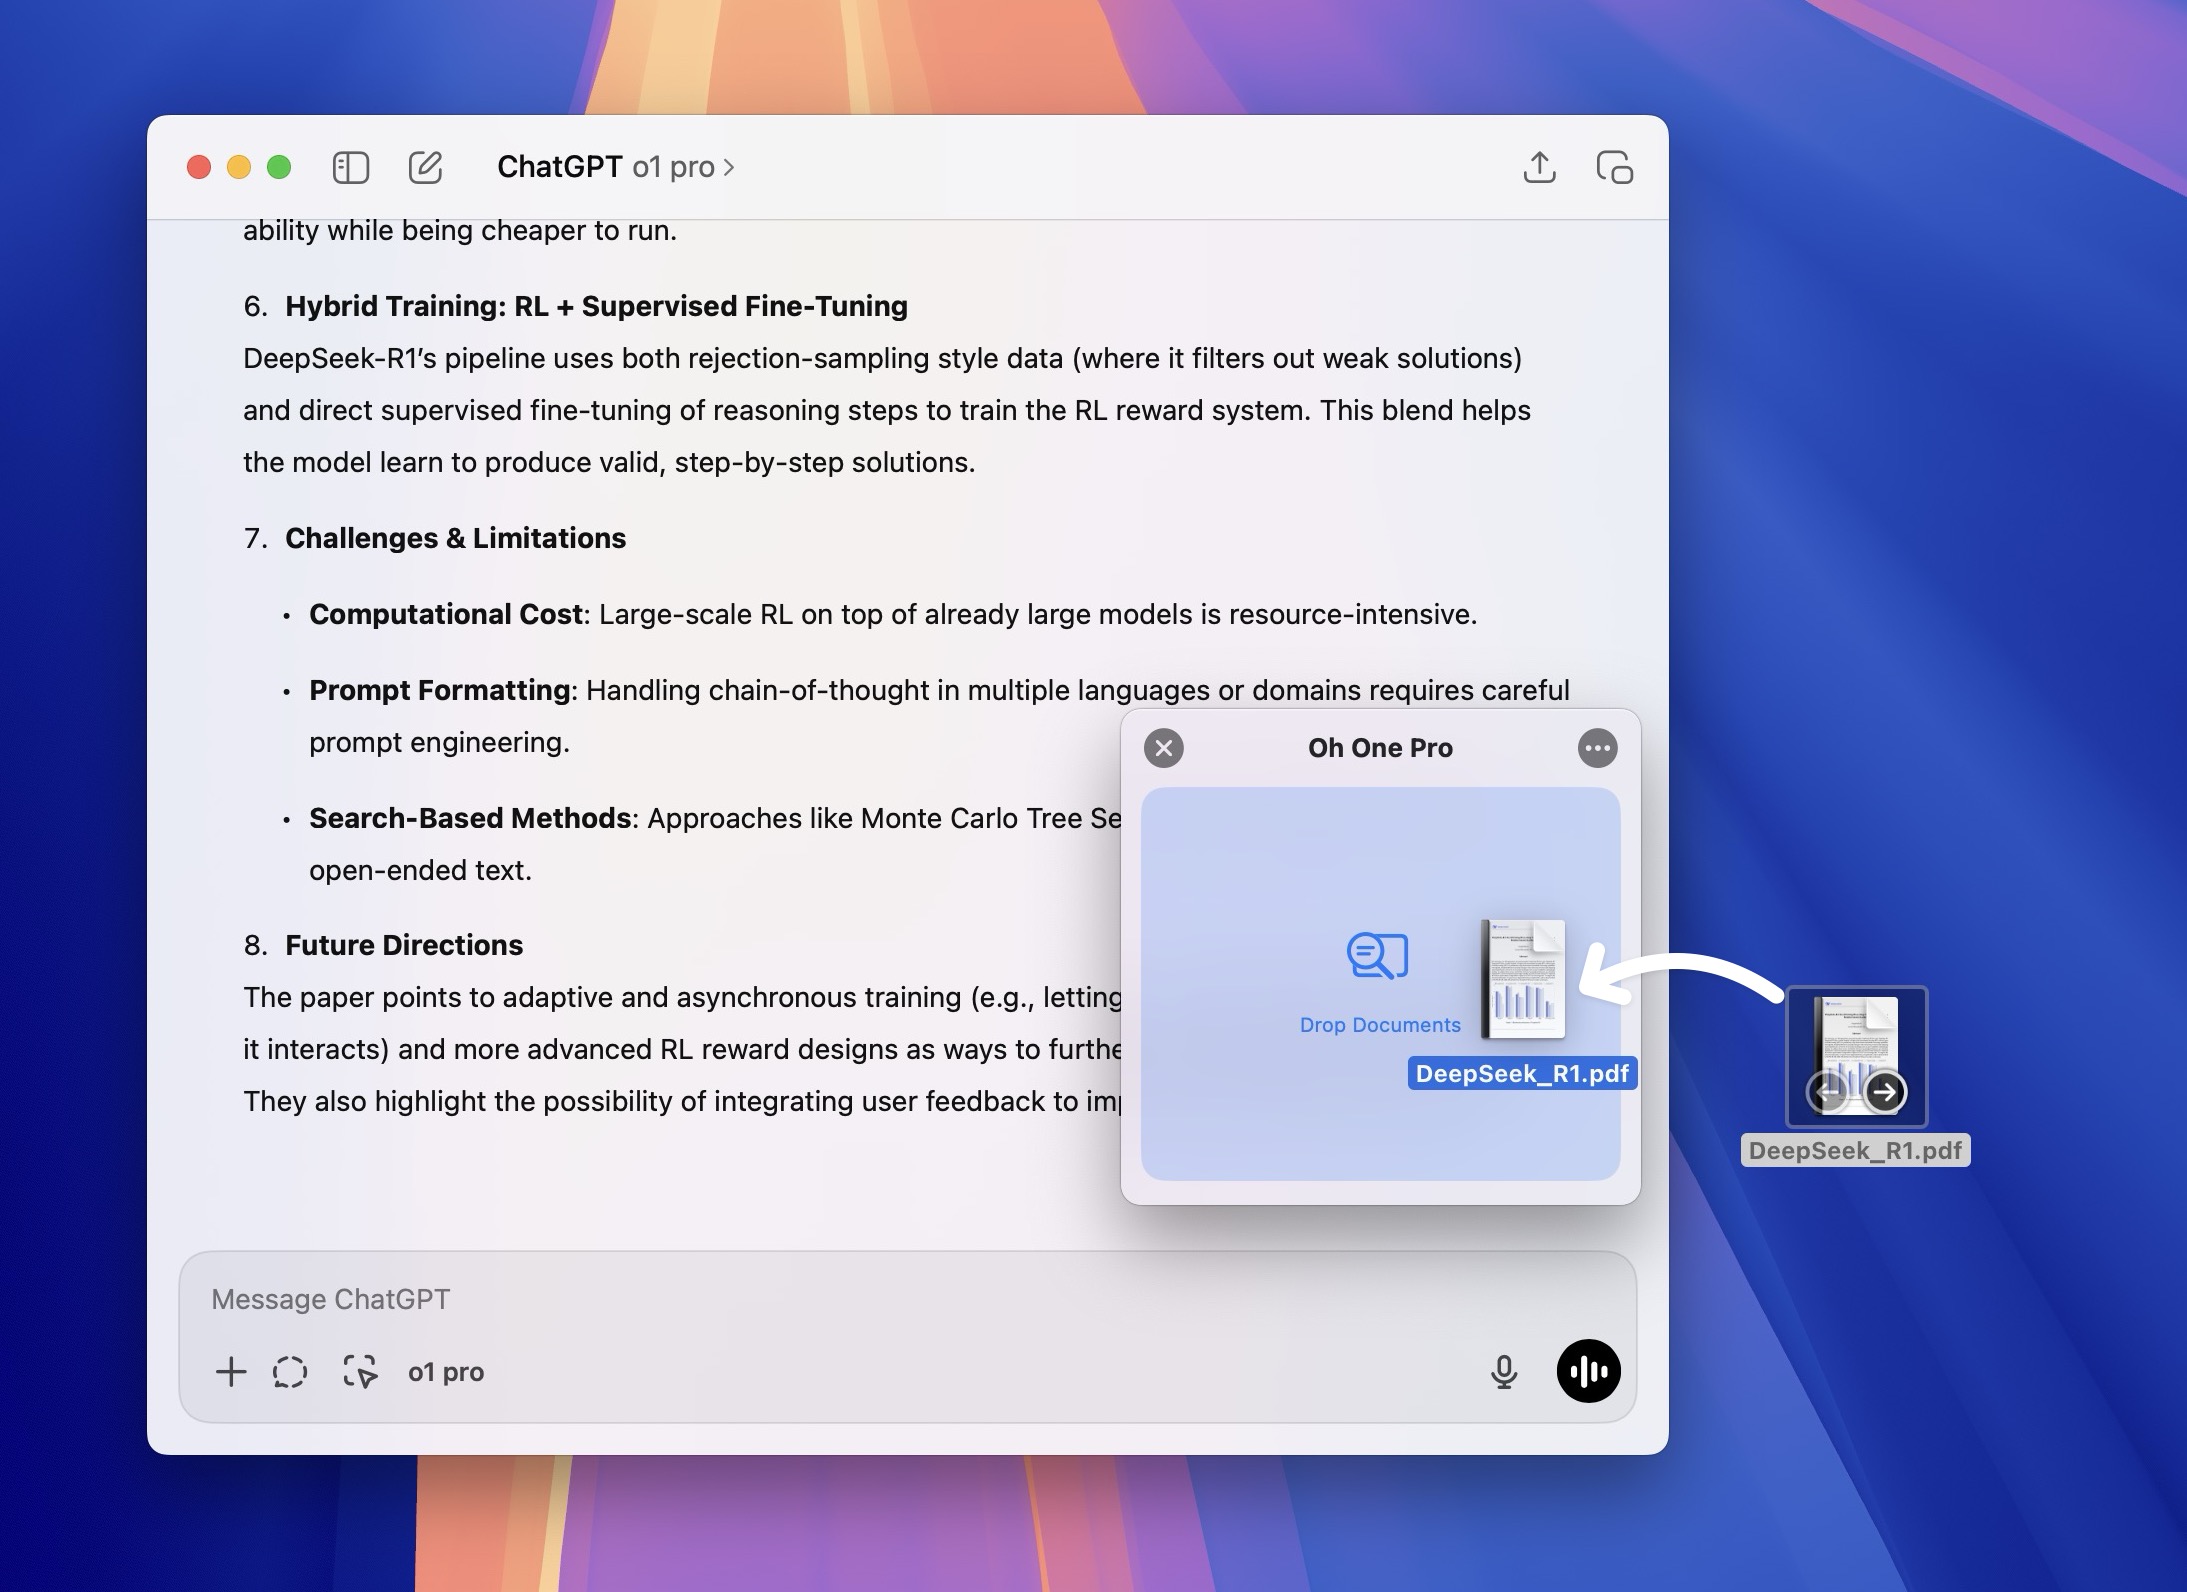Click the DeepSeek_R1.pdf filename in popup
Image resolution: width=2187 pixels, height=1592 pixels.
1522,1074
